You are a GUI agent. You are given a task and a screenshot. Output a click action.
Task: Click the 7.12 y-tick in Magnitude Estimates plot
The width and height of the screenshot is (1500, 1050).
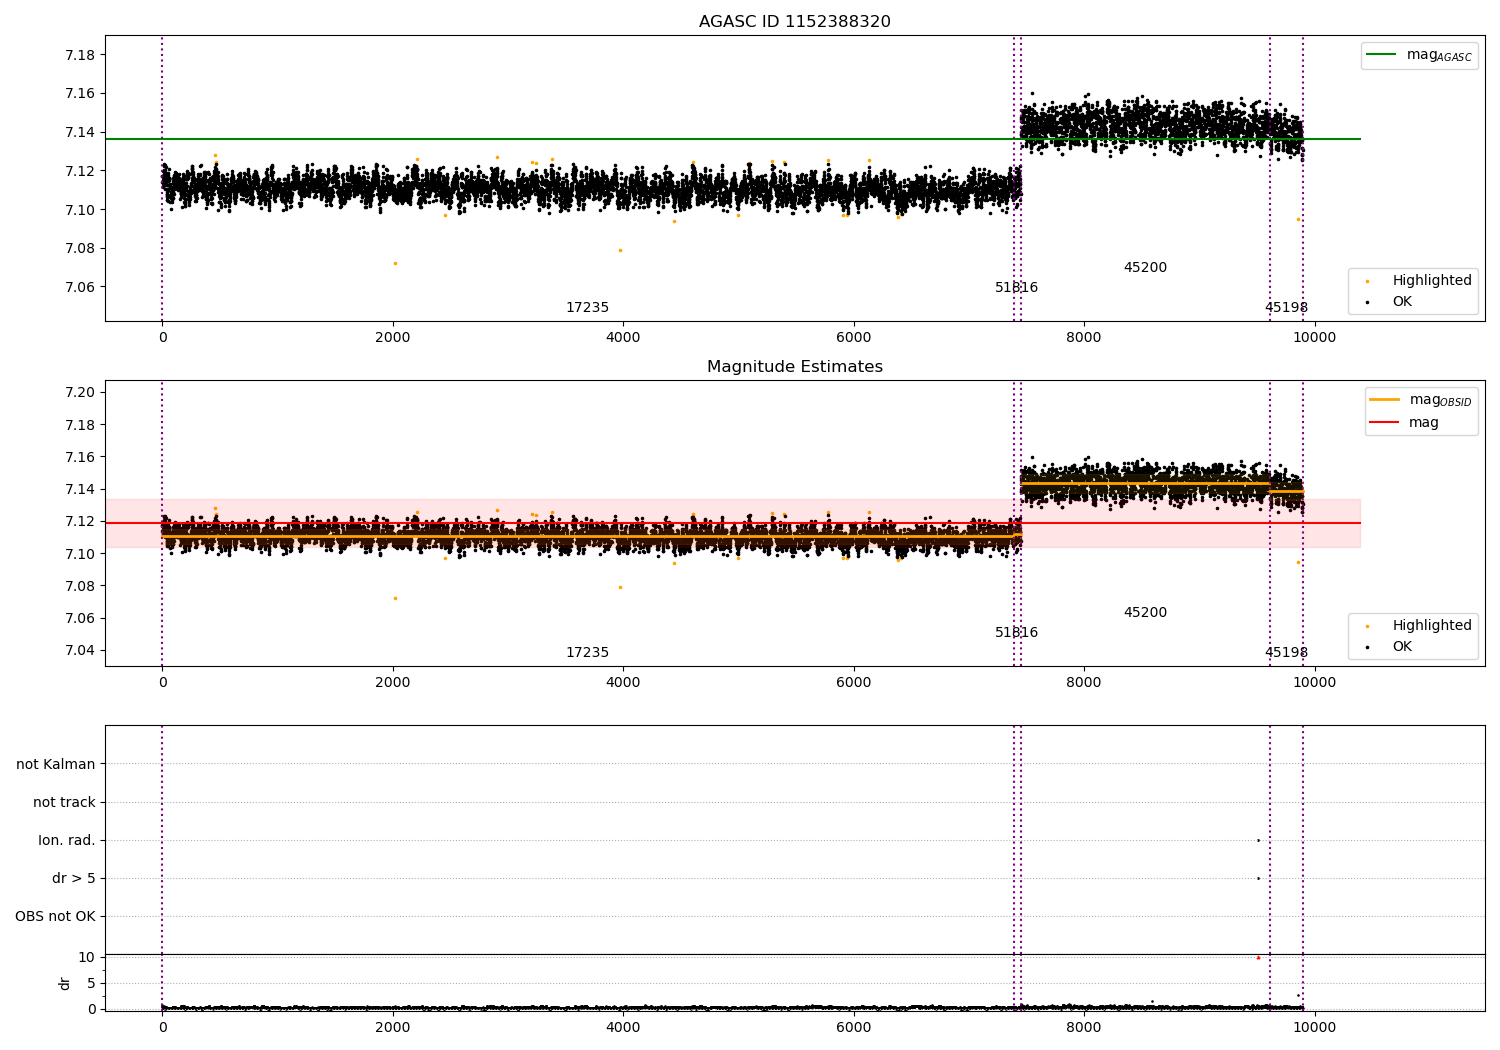click(80, 521)
